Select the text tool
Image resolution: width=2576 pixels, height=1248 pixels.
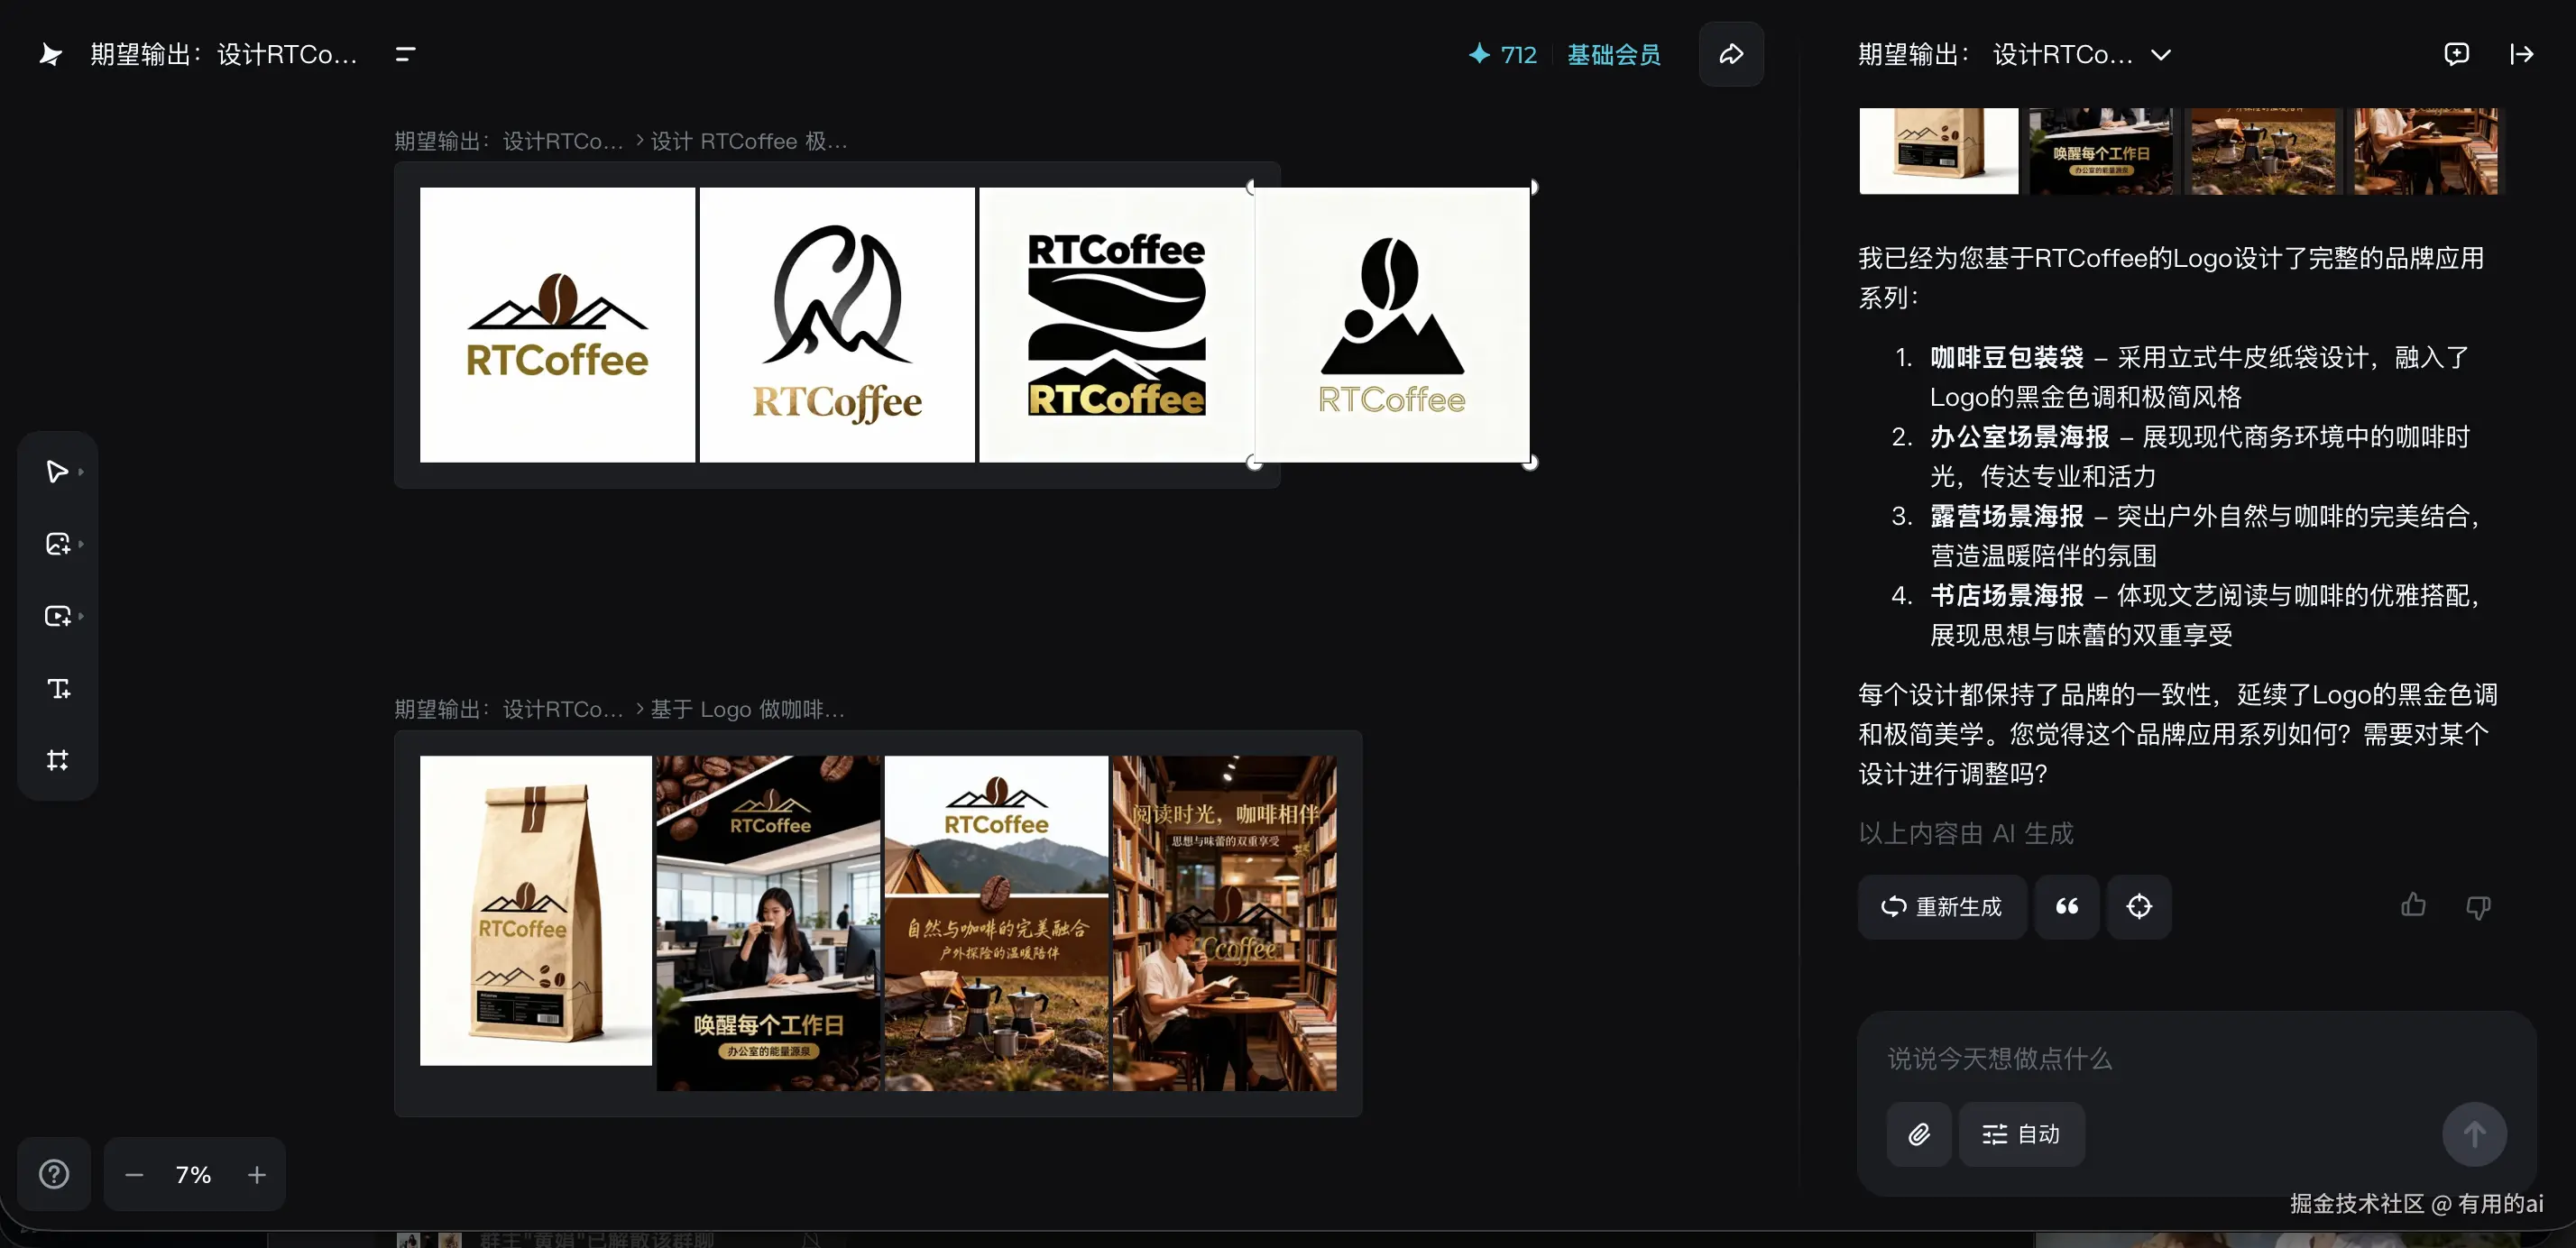(x=58, y=688)
